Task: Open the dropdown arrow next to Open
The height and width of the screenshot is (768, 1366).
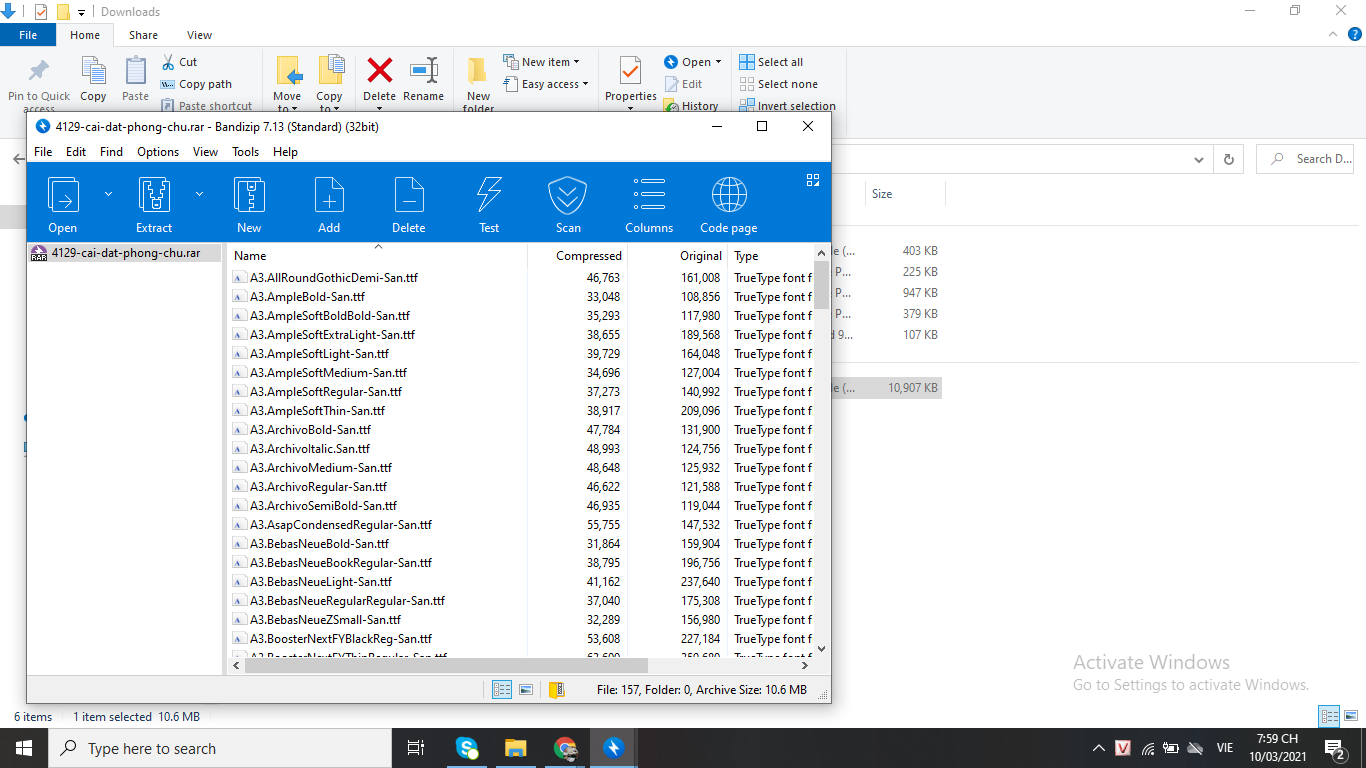Action: click(x=108, y=194)
